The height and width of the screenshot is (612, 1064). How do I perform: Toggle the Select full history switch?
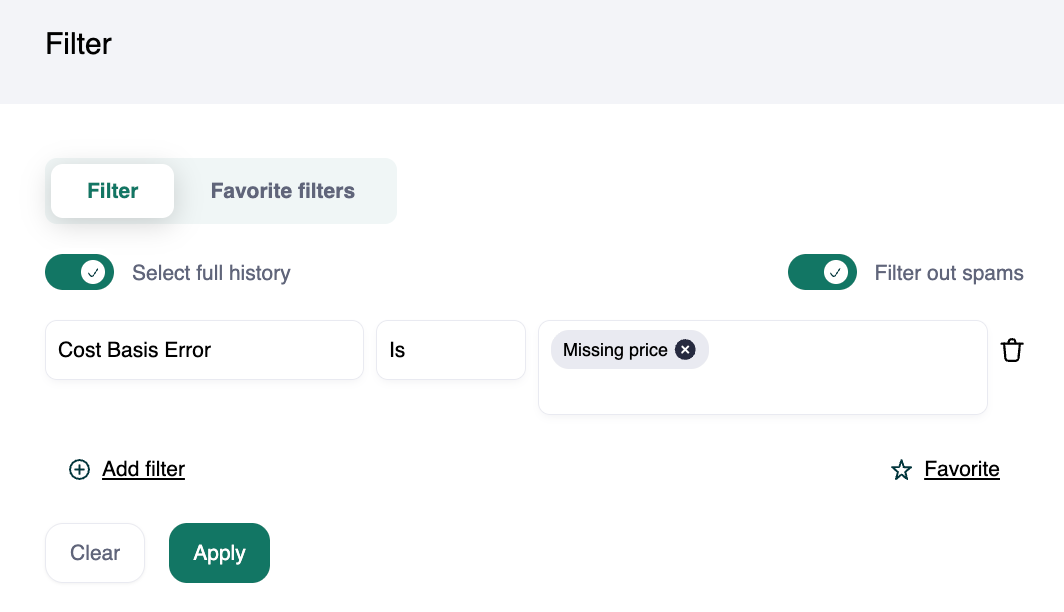[x=80, y=272]
